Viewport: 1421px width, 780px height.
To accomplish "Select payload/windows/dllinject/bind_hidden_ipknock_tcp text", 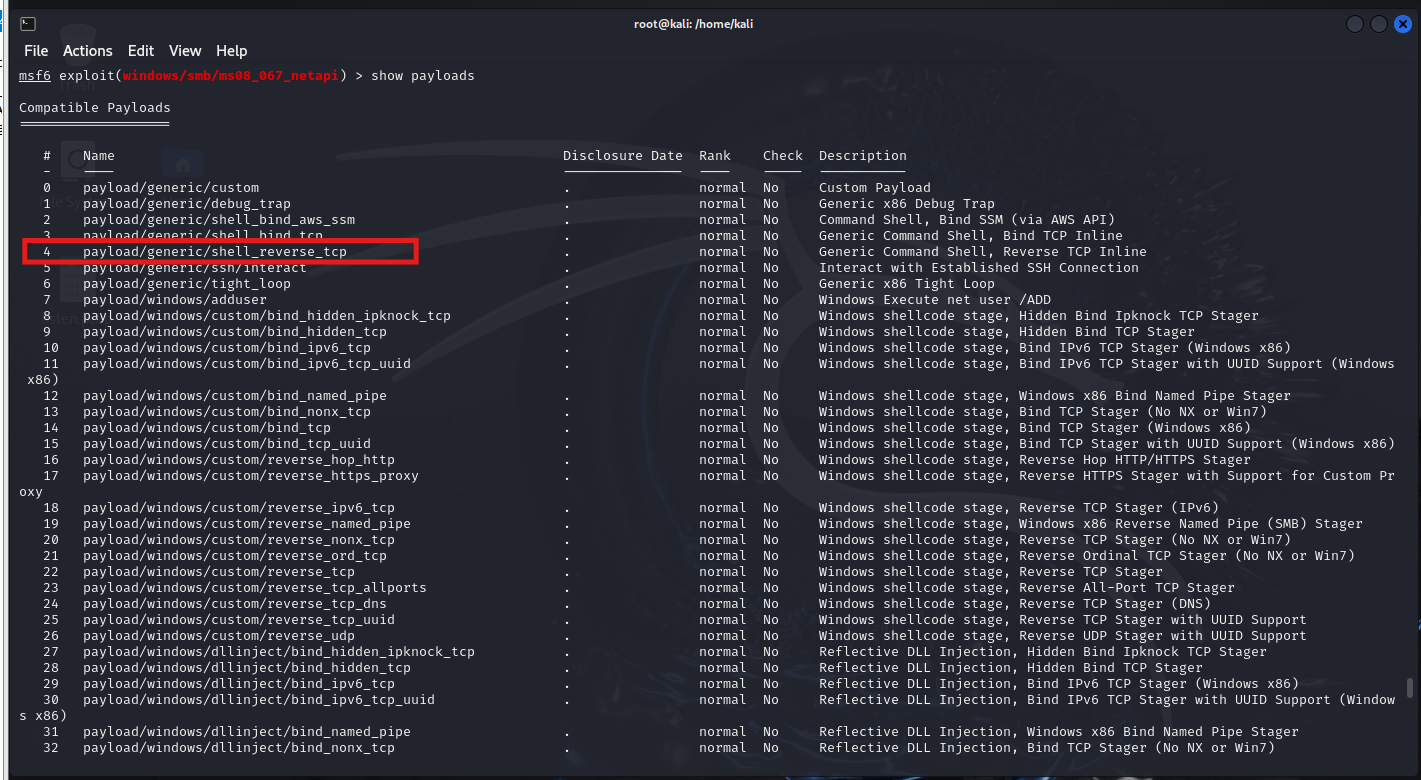I will coord(279,652).
